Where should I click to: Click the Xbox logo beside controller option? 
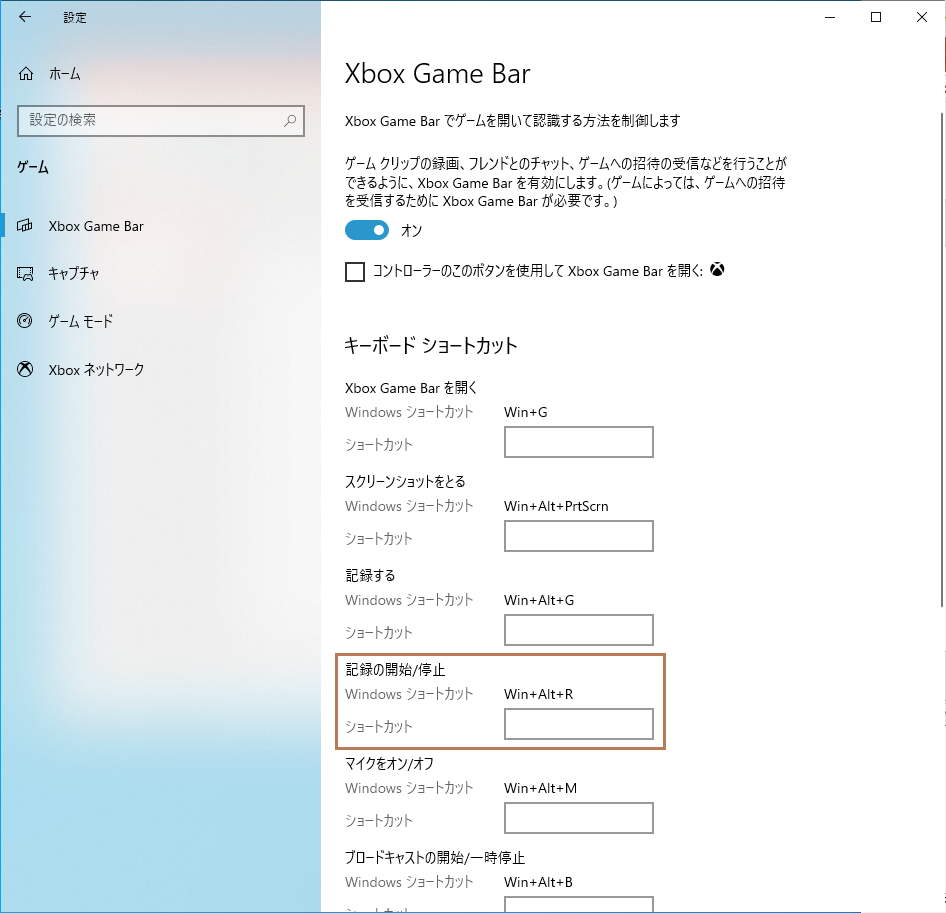[x=717, y=270]
